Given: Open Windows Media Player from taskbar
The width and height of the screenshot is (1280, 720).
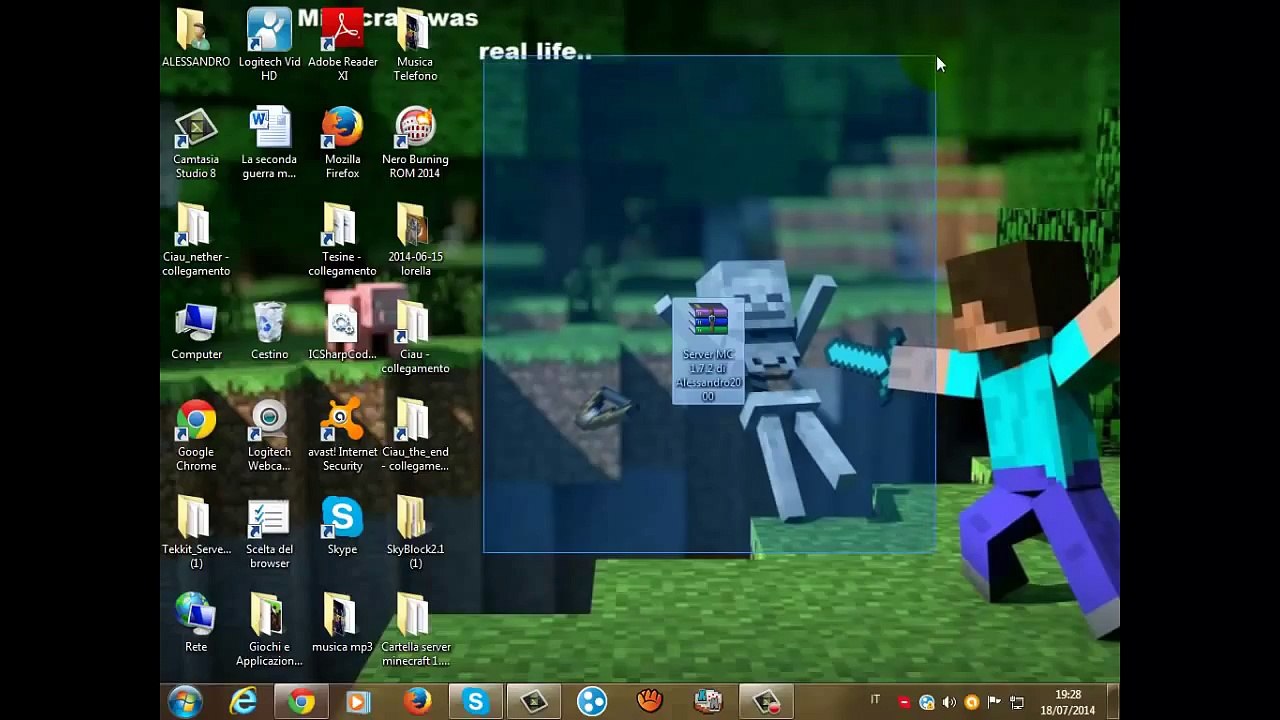Looking at the screenshot, I should point(358,702).
